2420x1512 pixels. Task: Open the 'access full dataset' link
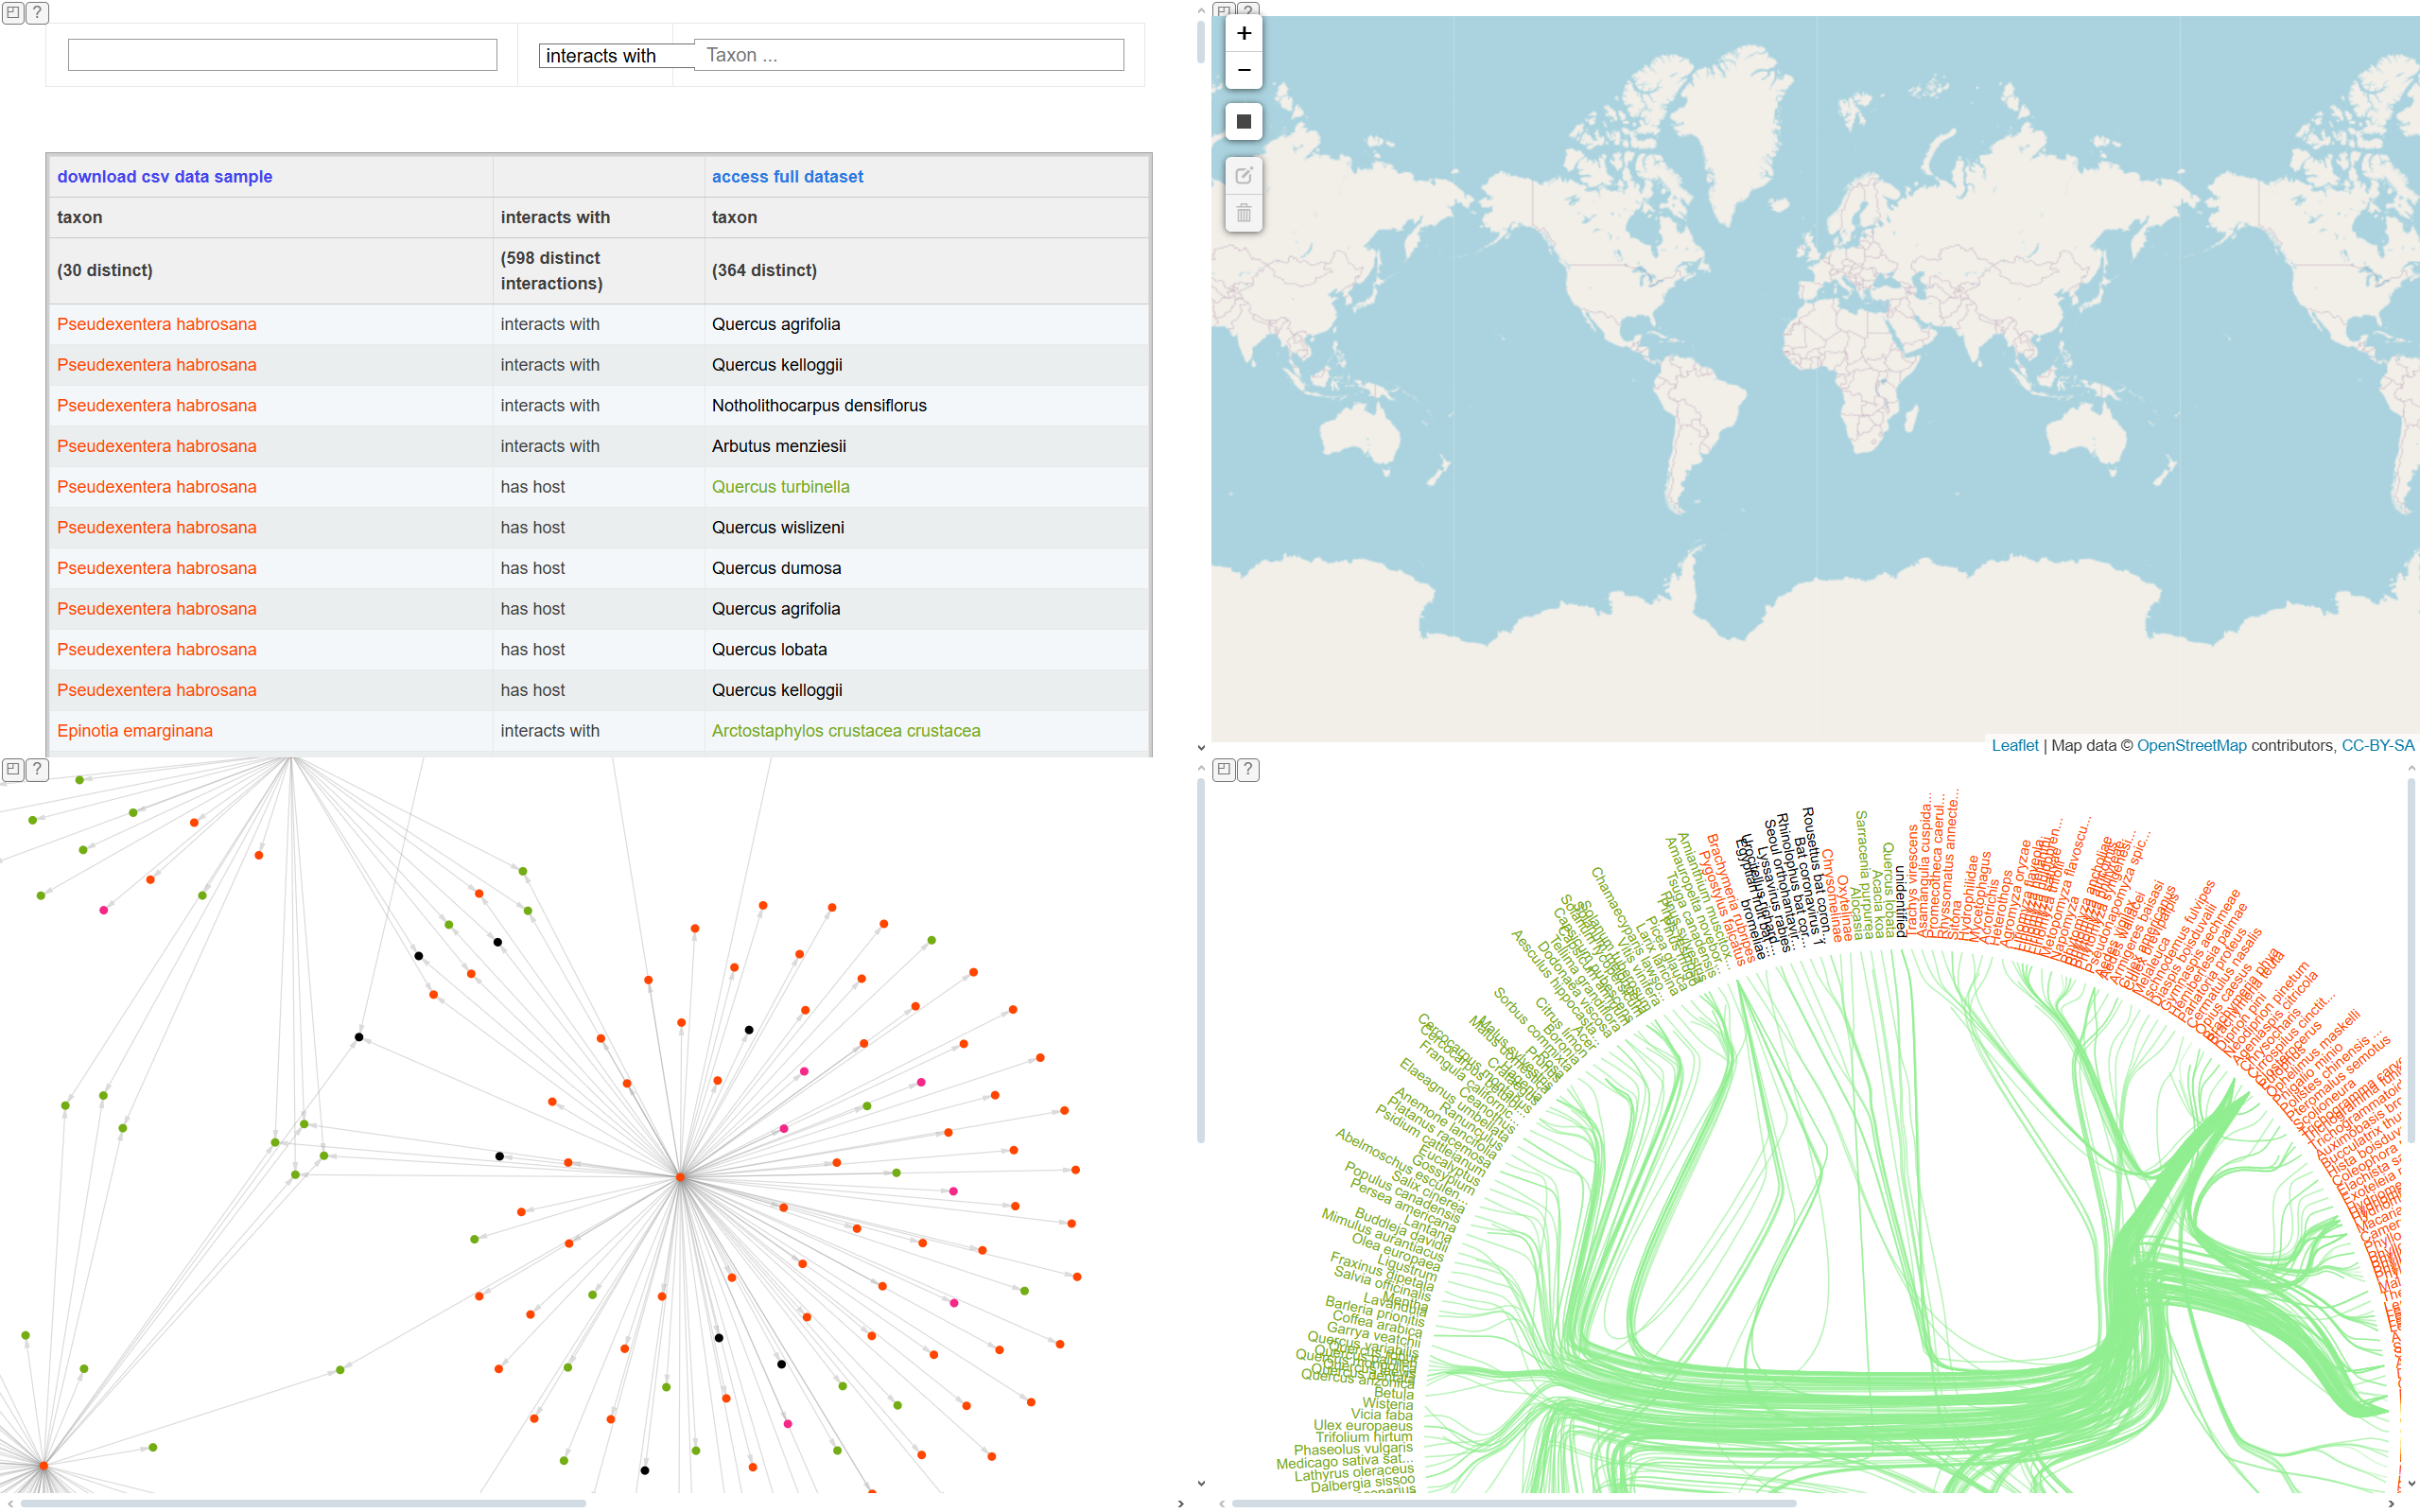787,177
